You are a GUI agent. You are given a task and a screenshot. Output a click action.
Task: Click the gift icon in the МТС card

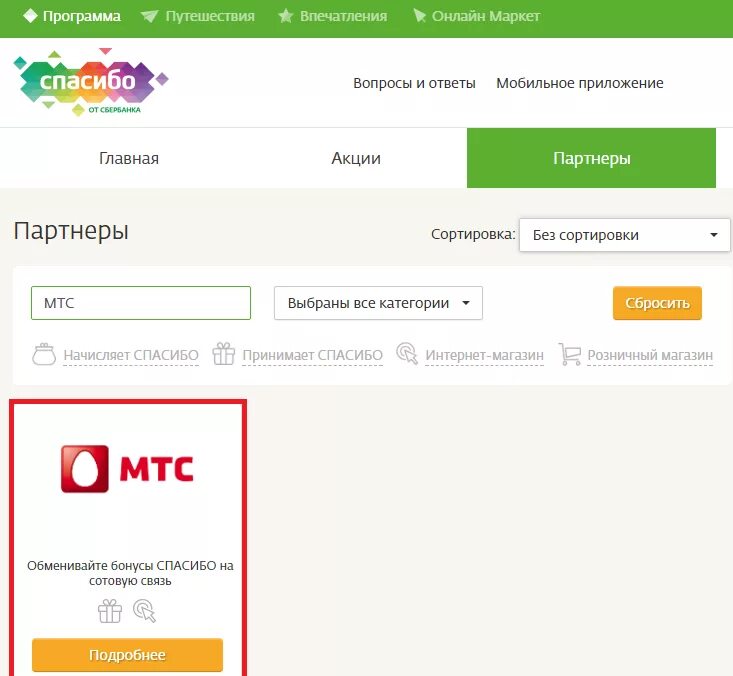[110, 611]
